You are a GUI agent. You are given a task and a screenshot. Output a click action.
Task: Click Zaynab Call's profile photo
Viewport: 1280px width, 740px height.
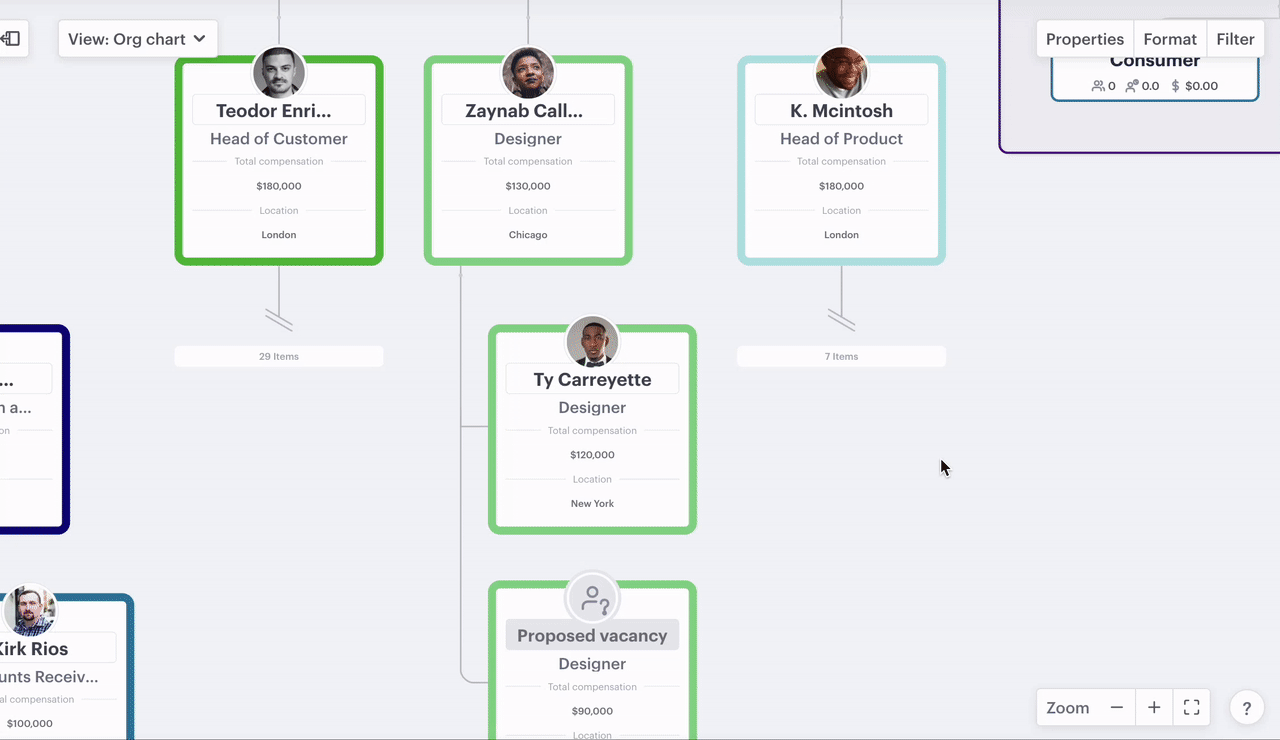(x=528, y=73)
